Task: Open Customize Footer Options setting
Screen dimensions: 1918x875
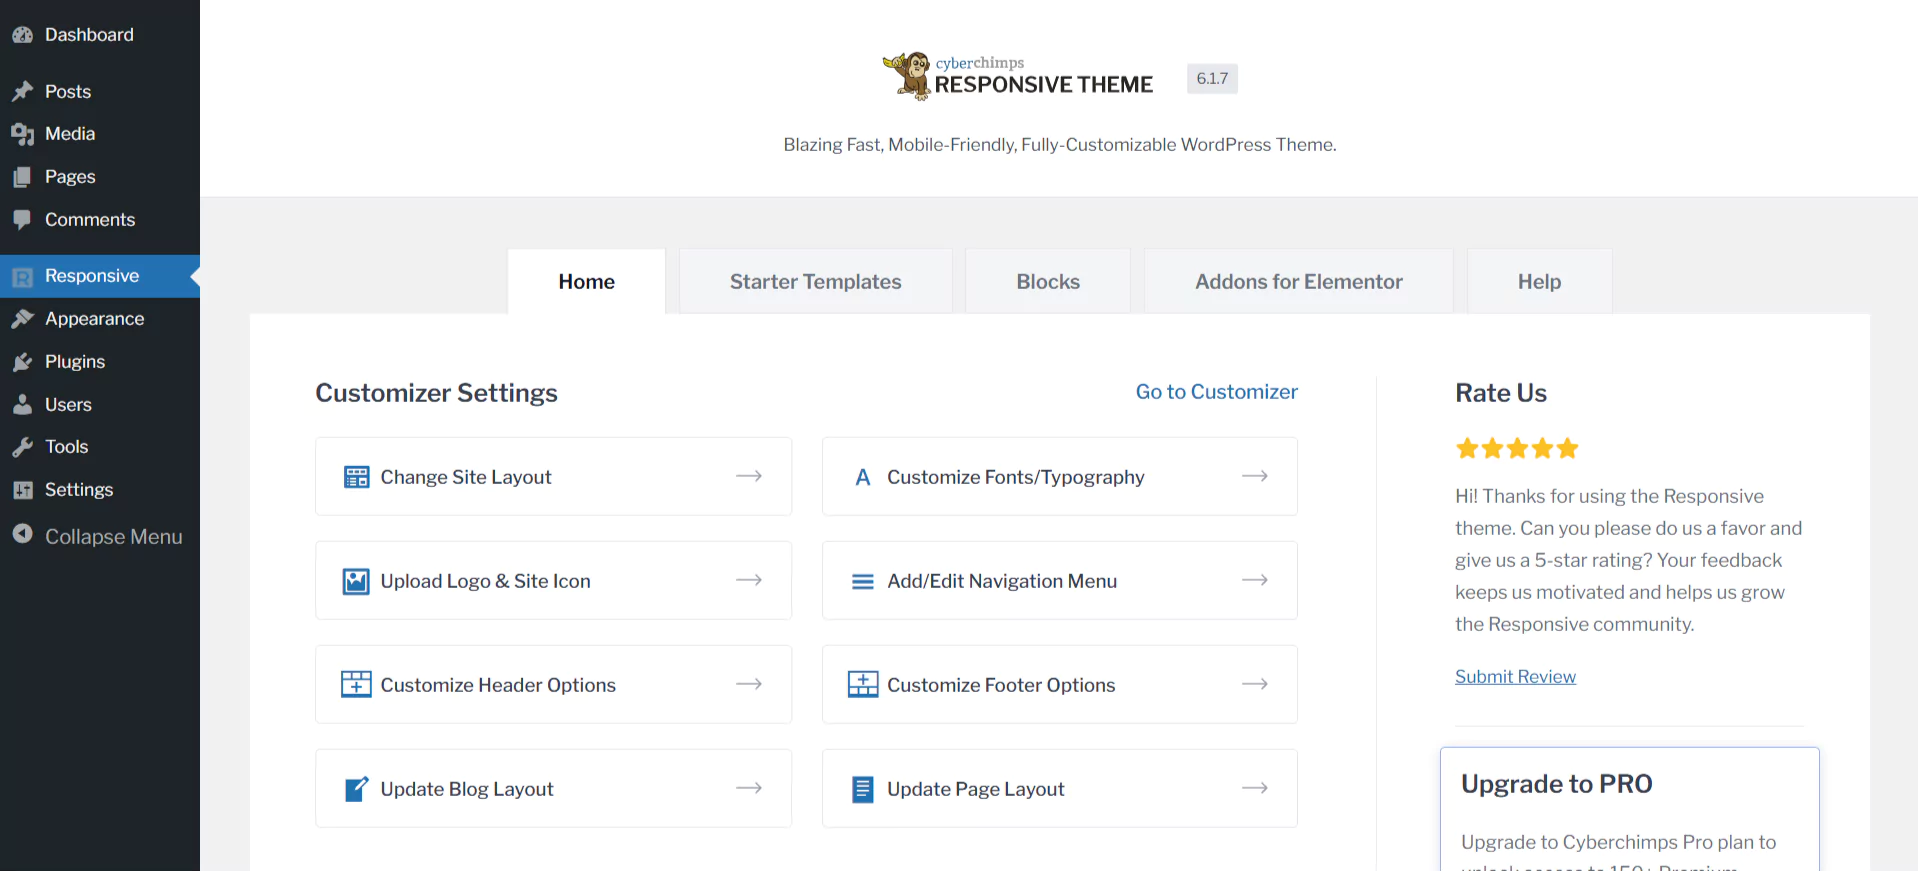Action: coord(1060,684)
